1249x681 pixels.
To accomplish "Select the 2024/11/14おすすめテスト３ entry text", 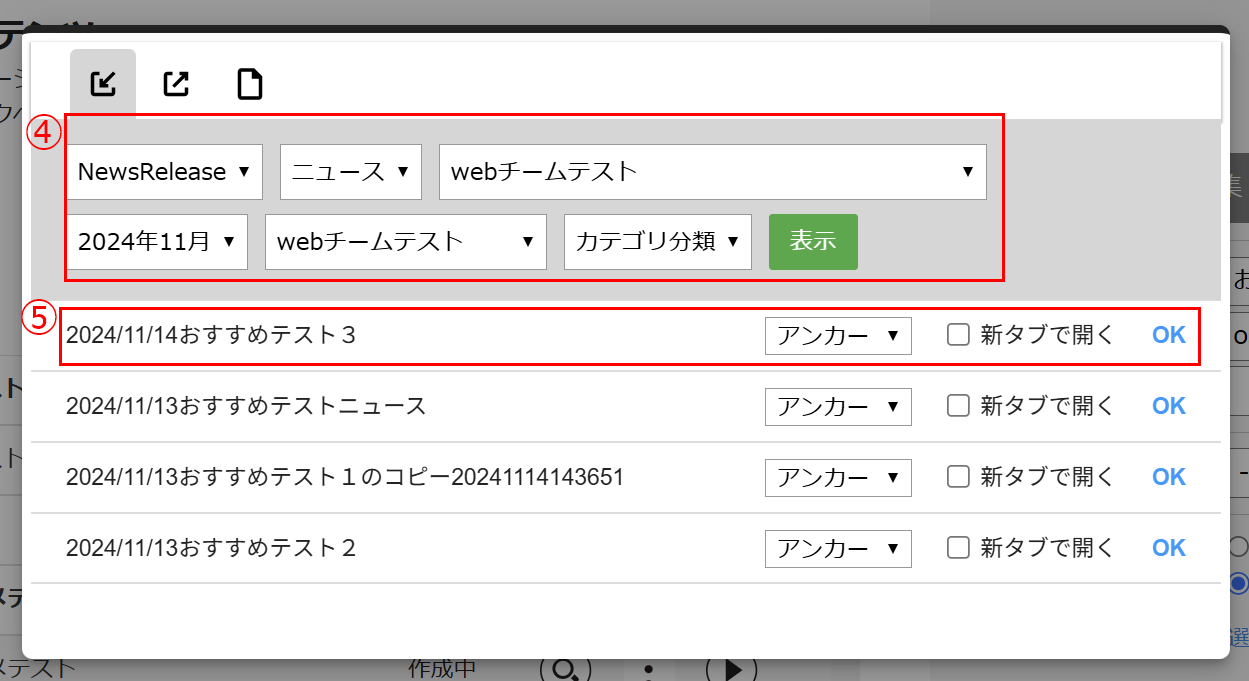I will pyautogui.click(x=211, y=336).
